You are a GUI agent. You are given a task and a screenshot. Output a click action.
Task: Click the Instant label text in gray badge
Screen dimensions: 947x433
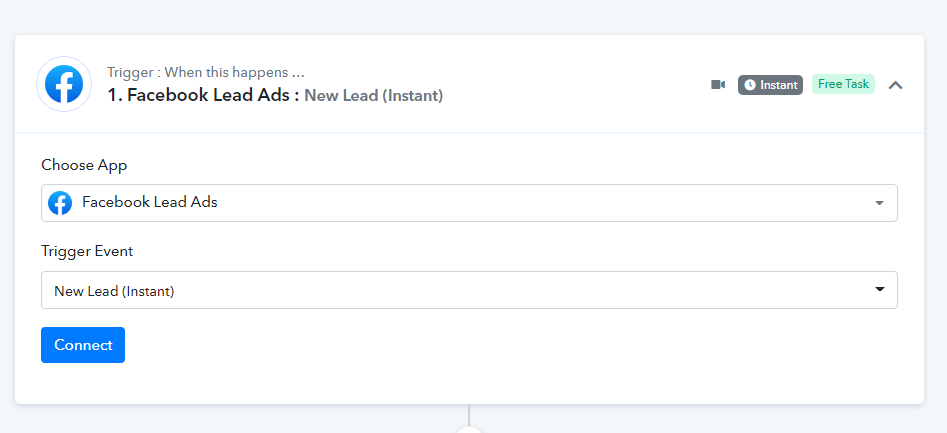click(x=778, y=85)
